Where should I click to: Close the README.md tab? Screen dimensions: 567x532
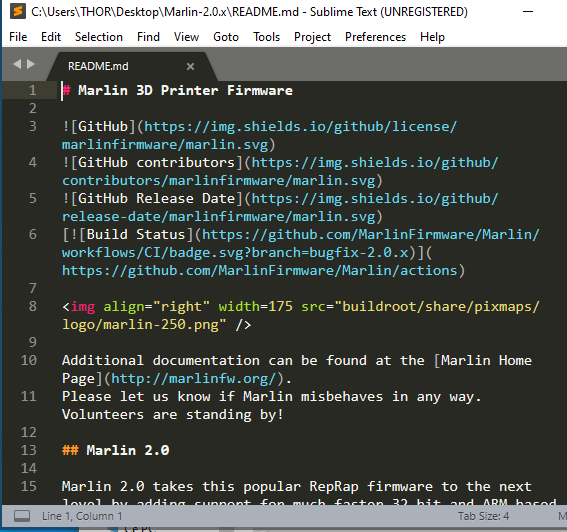click(190, 67)
